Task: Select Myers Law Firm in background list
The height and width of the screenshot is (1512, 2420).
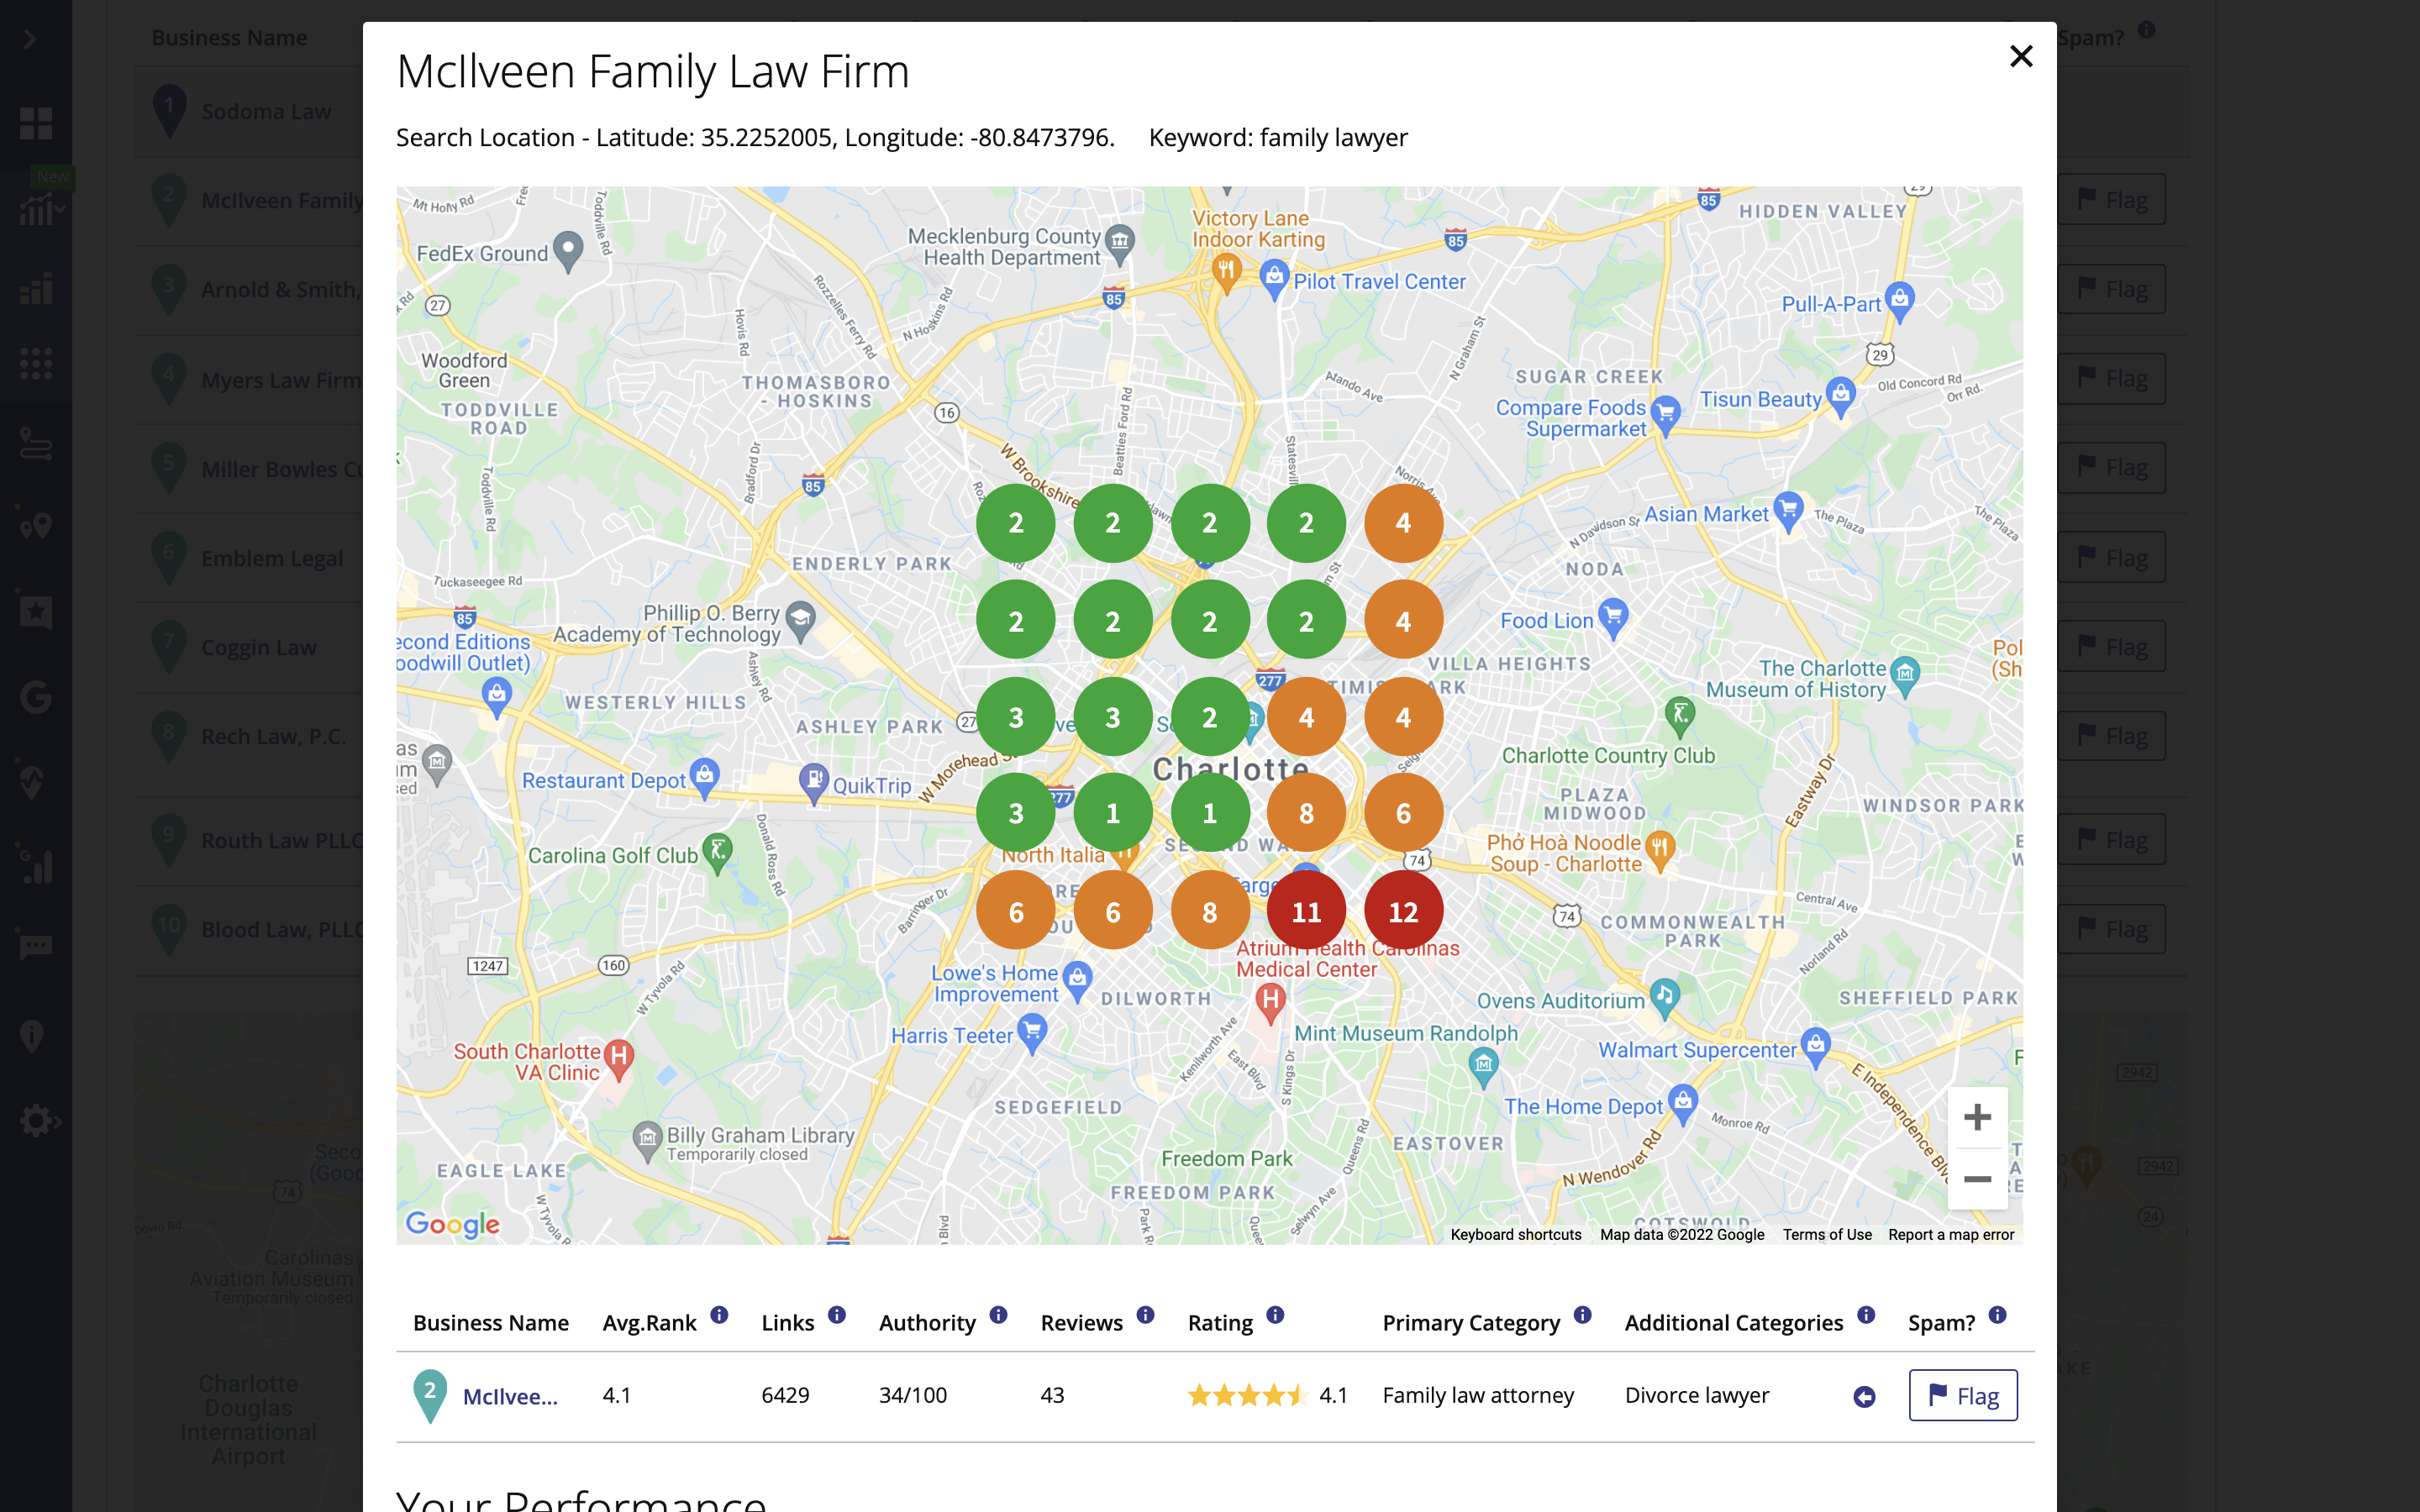Action: tap(281, 381)
